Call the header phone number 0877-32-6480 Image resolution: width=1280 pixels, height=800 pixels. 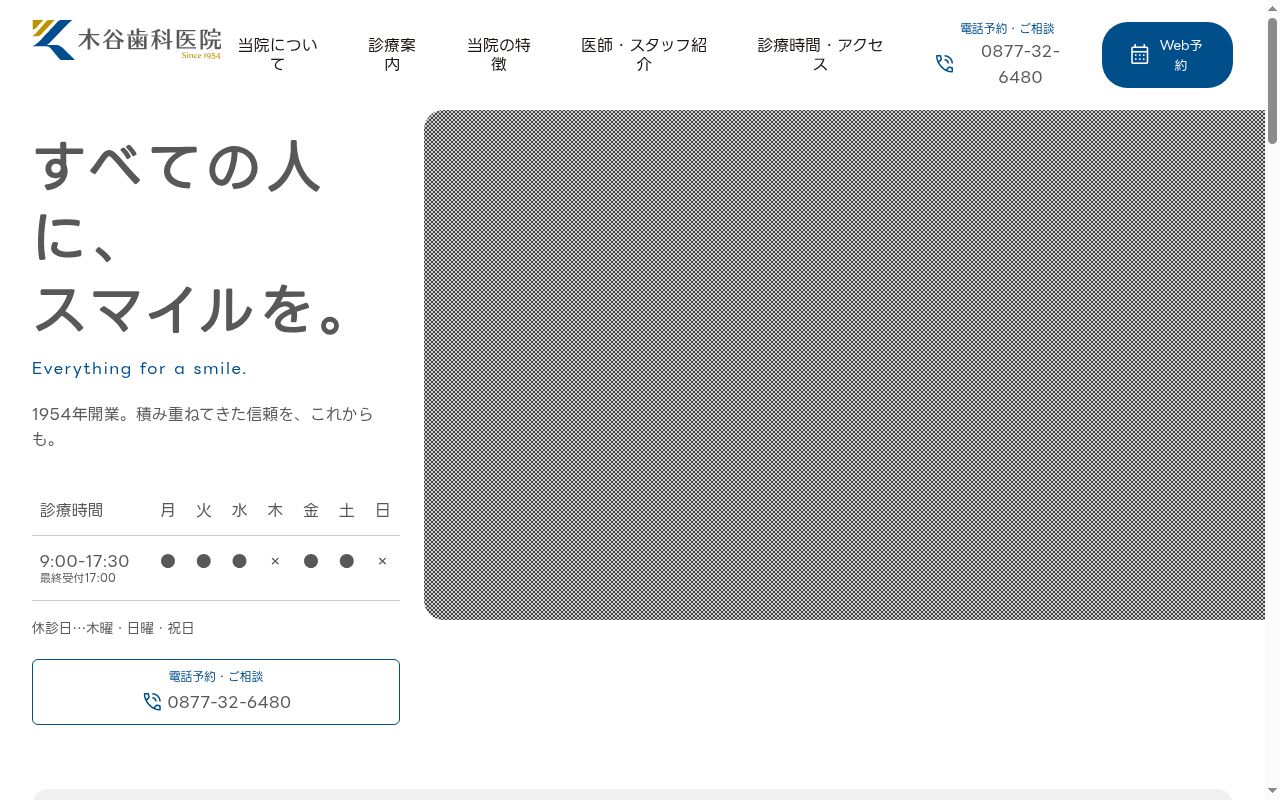[1020, 64]
